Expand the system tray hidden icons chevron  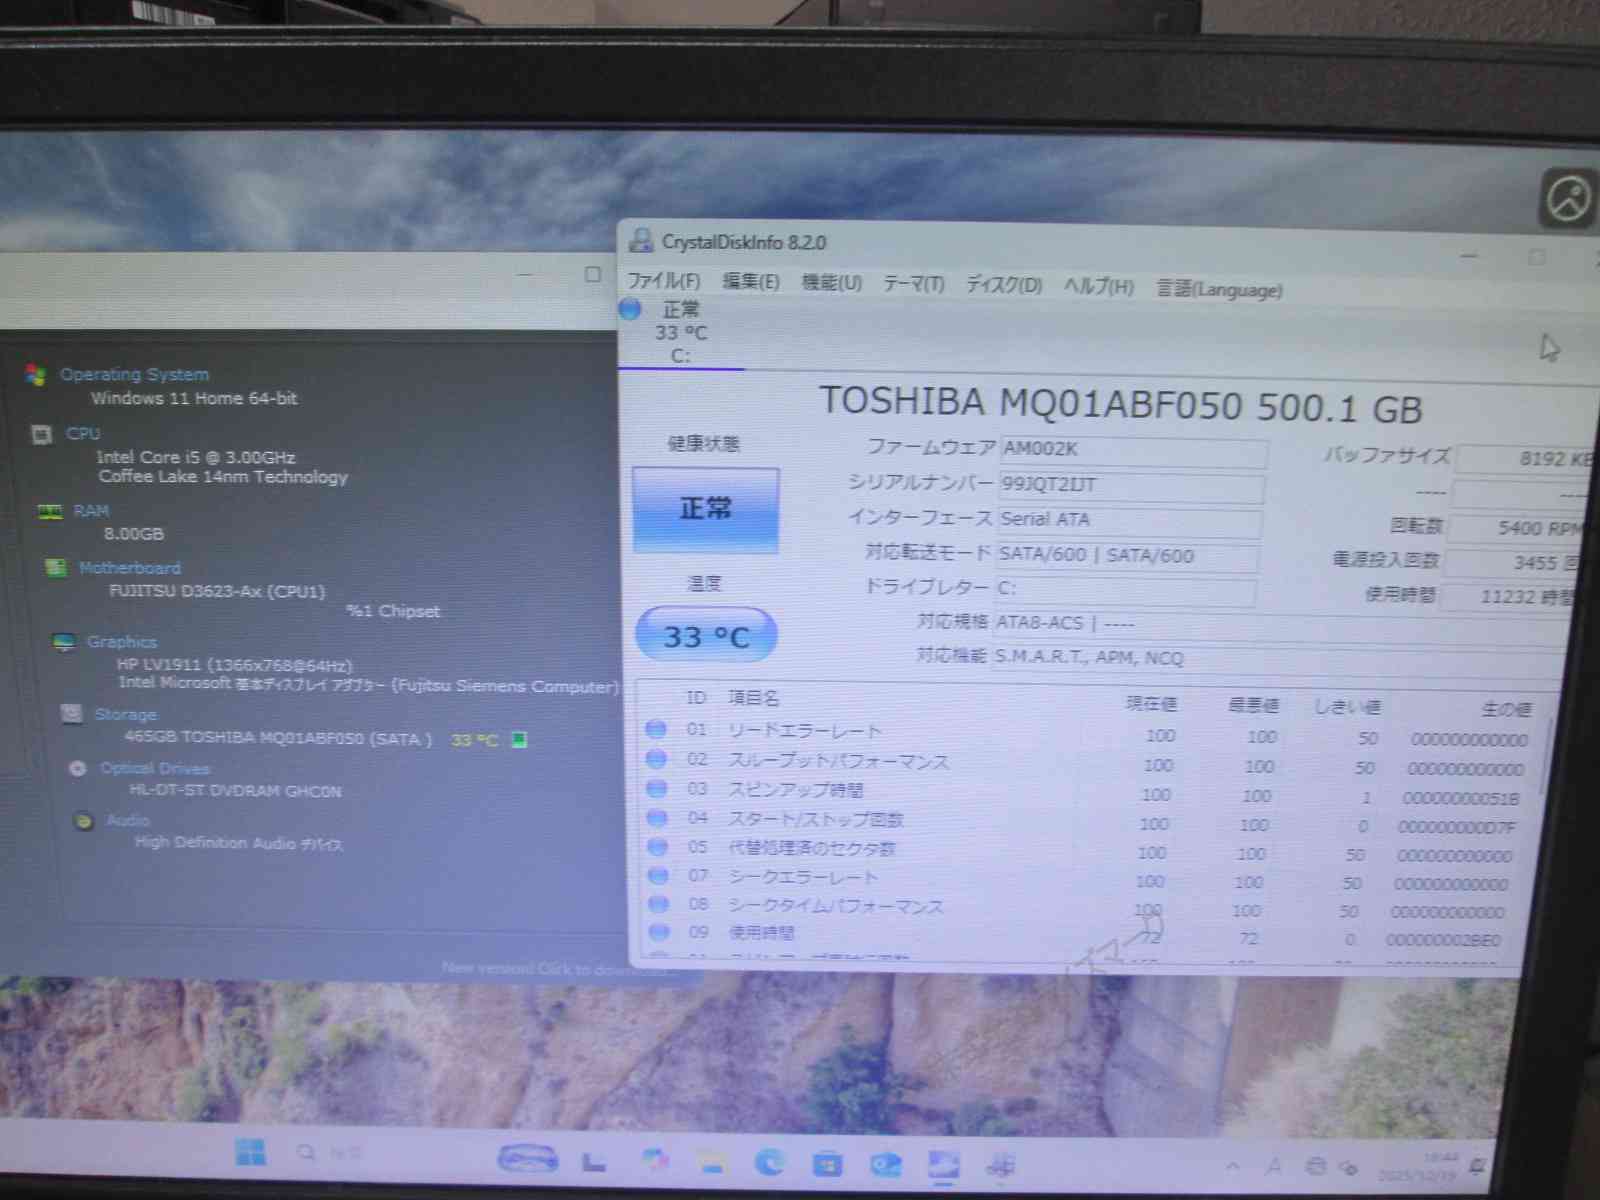click(x=1233, y=1166)
